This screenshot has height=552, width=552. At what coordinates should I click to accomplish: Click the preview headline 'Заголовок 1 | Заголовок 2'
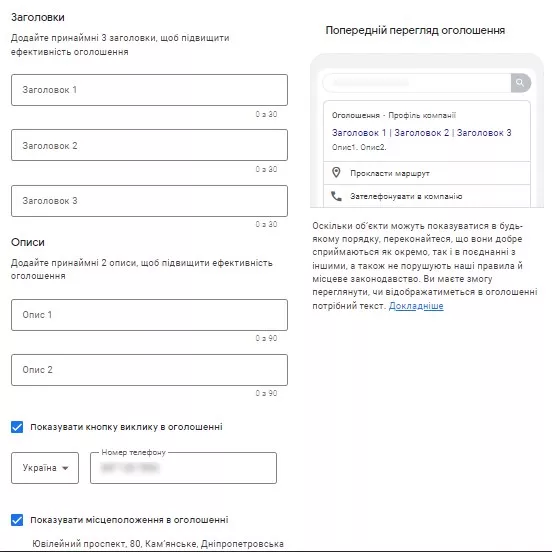pyautogui.click(x=390, y=133)
